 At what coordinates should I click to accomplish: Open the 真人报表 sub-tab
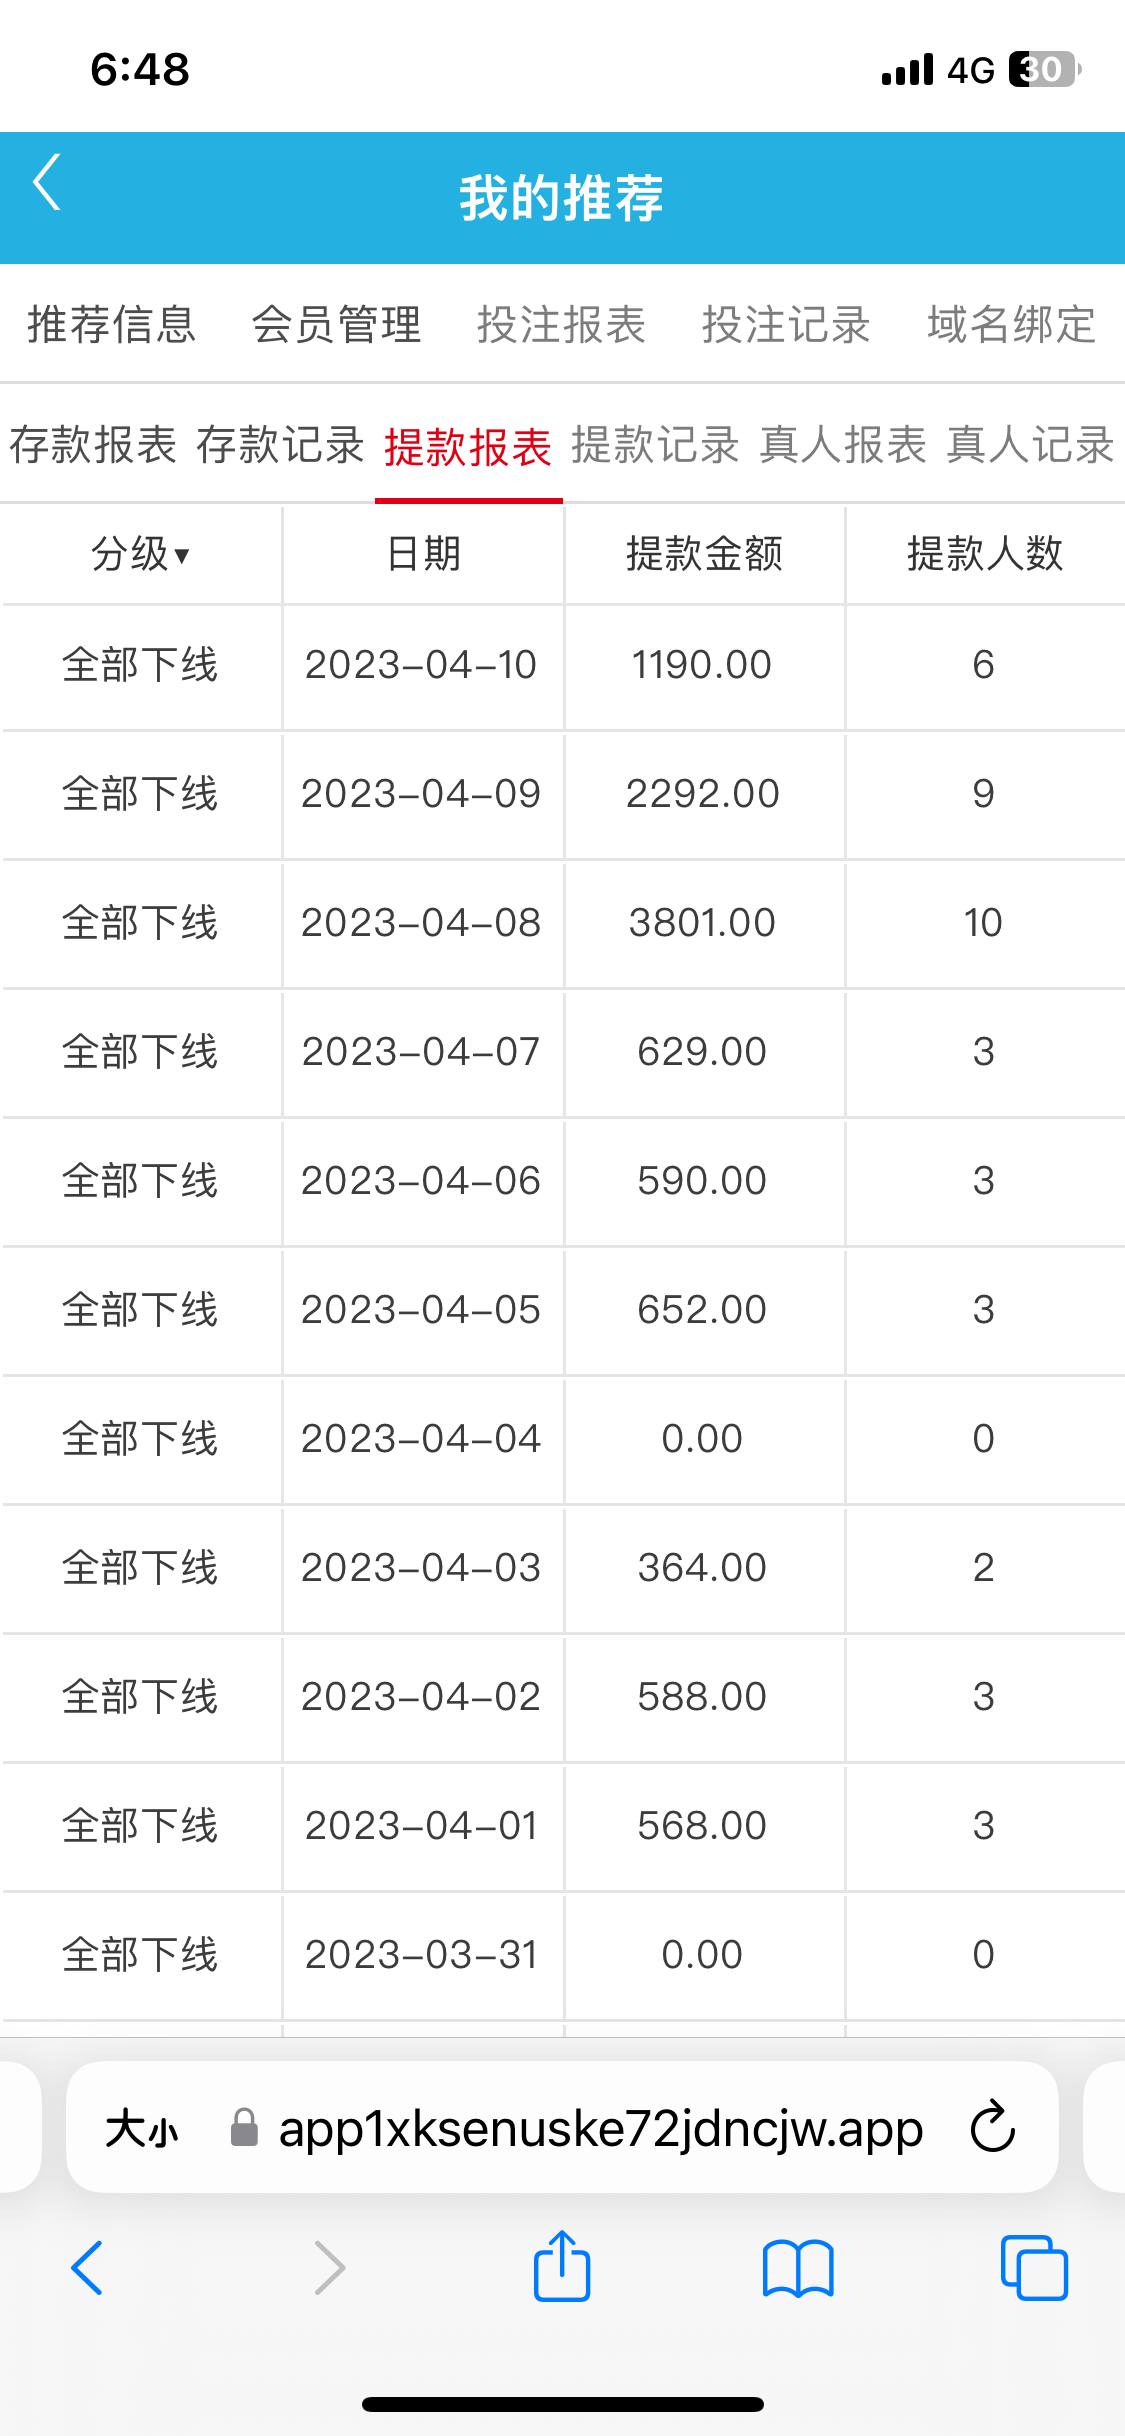click(843, 445)
